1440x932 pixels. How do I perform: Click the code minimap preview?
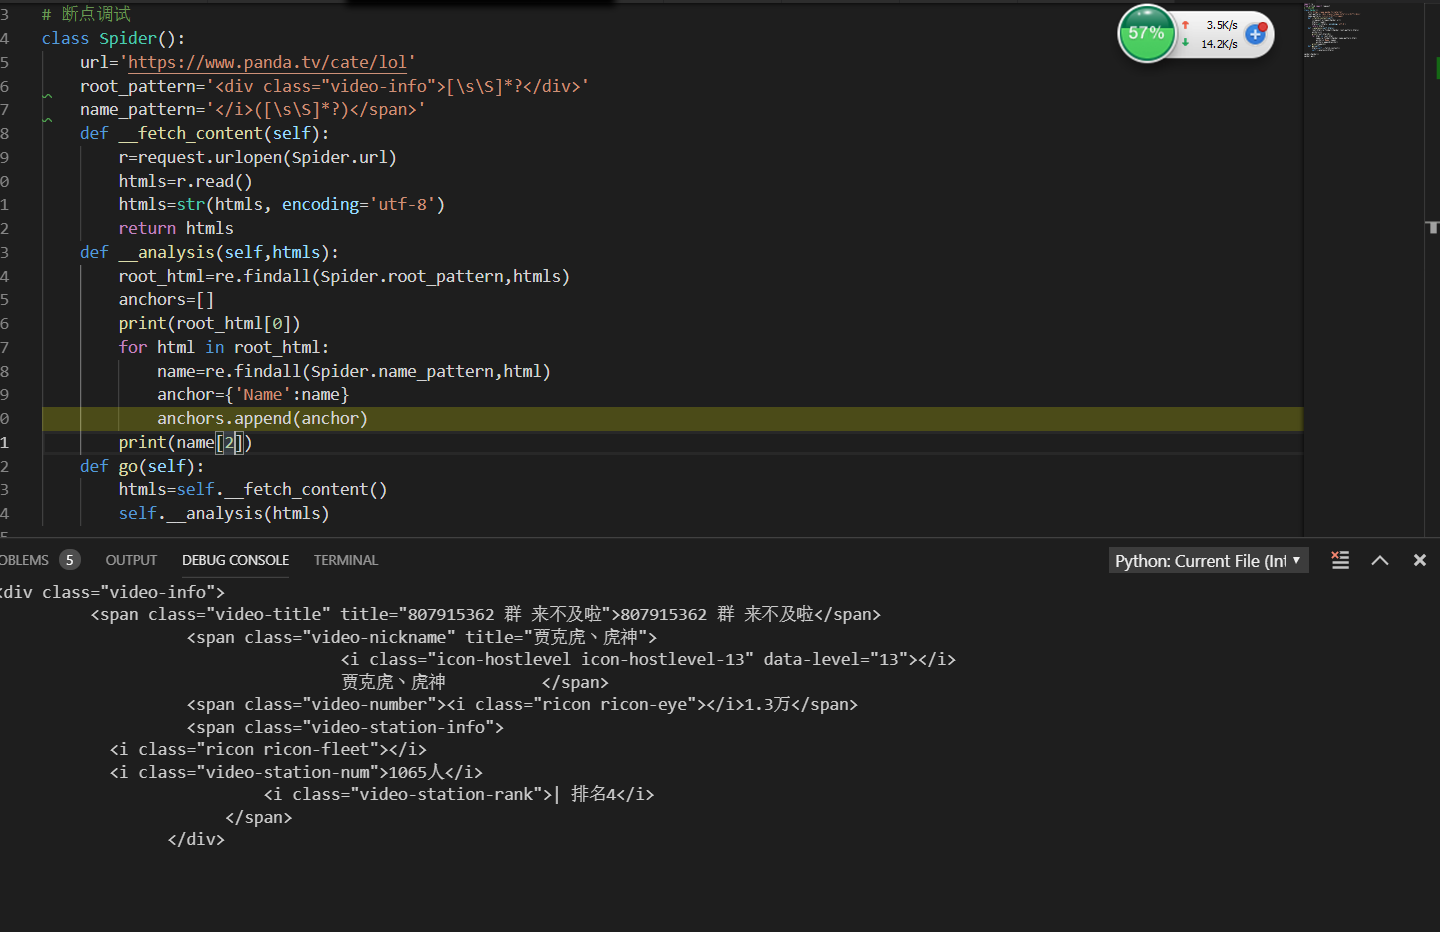(1332, 30)
